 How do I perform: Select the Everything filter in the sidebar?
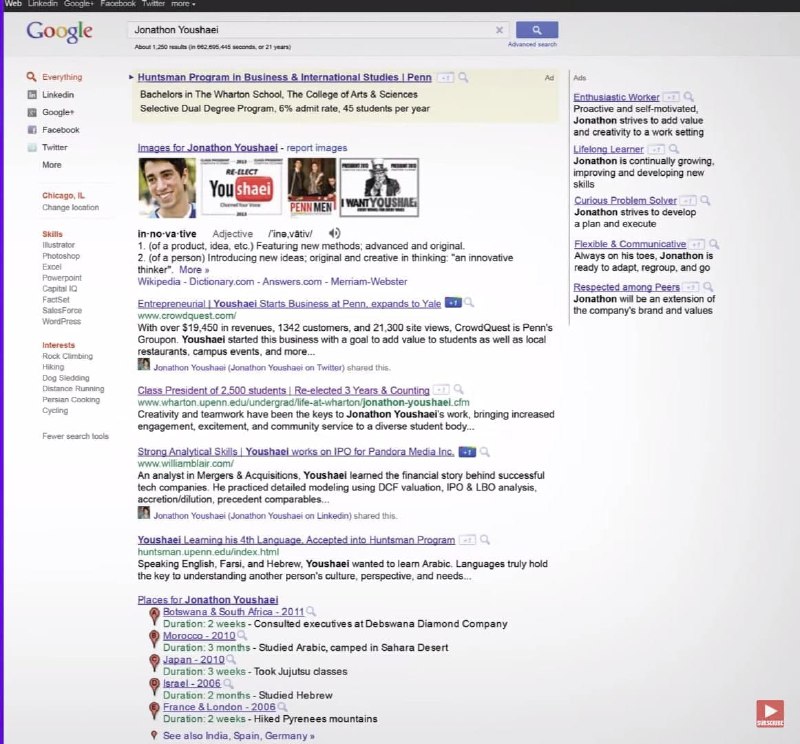tap(62, 77)
